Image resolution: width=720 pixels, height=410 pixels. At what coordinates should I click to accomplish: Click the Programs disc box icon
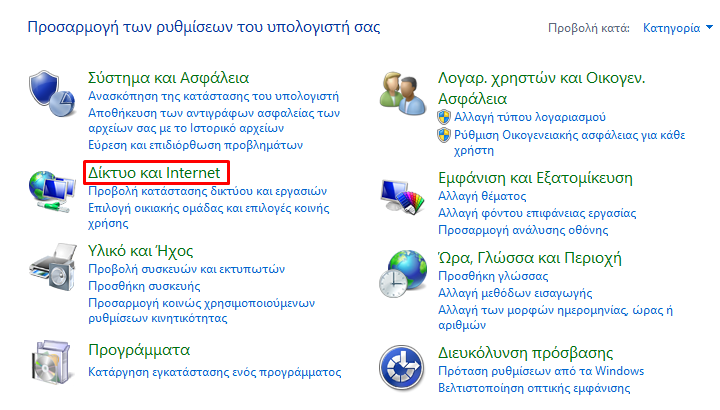pos(51,361)
